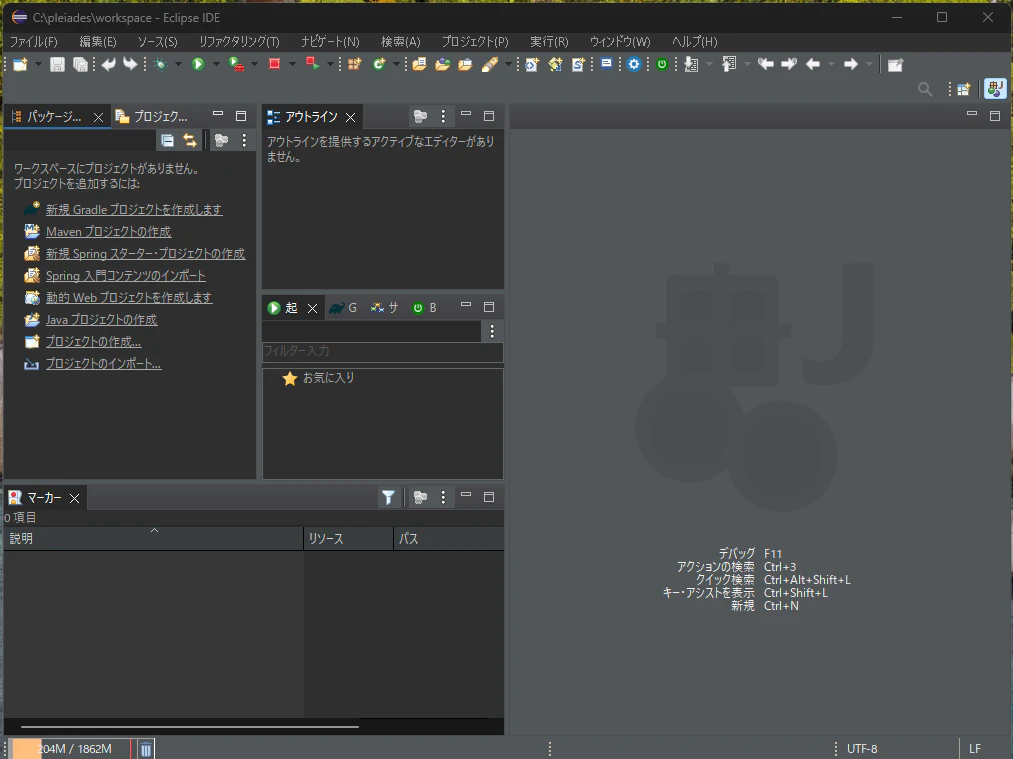Toggle Link with Editor in Package Explorer
The width and height of the screenshot is (1013, 759).
(189, 140)
